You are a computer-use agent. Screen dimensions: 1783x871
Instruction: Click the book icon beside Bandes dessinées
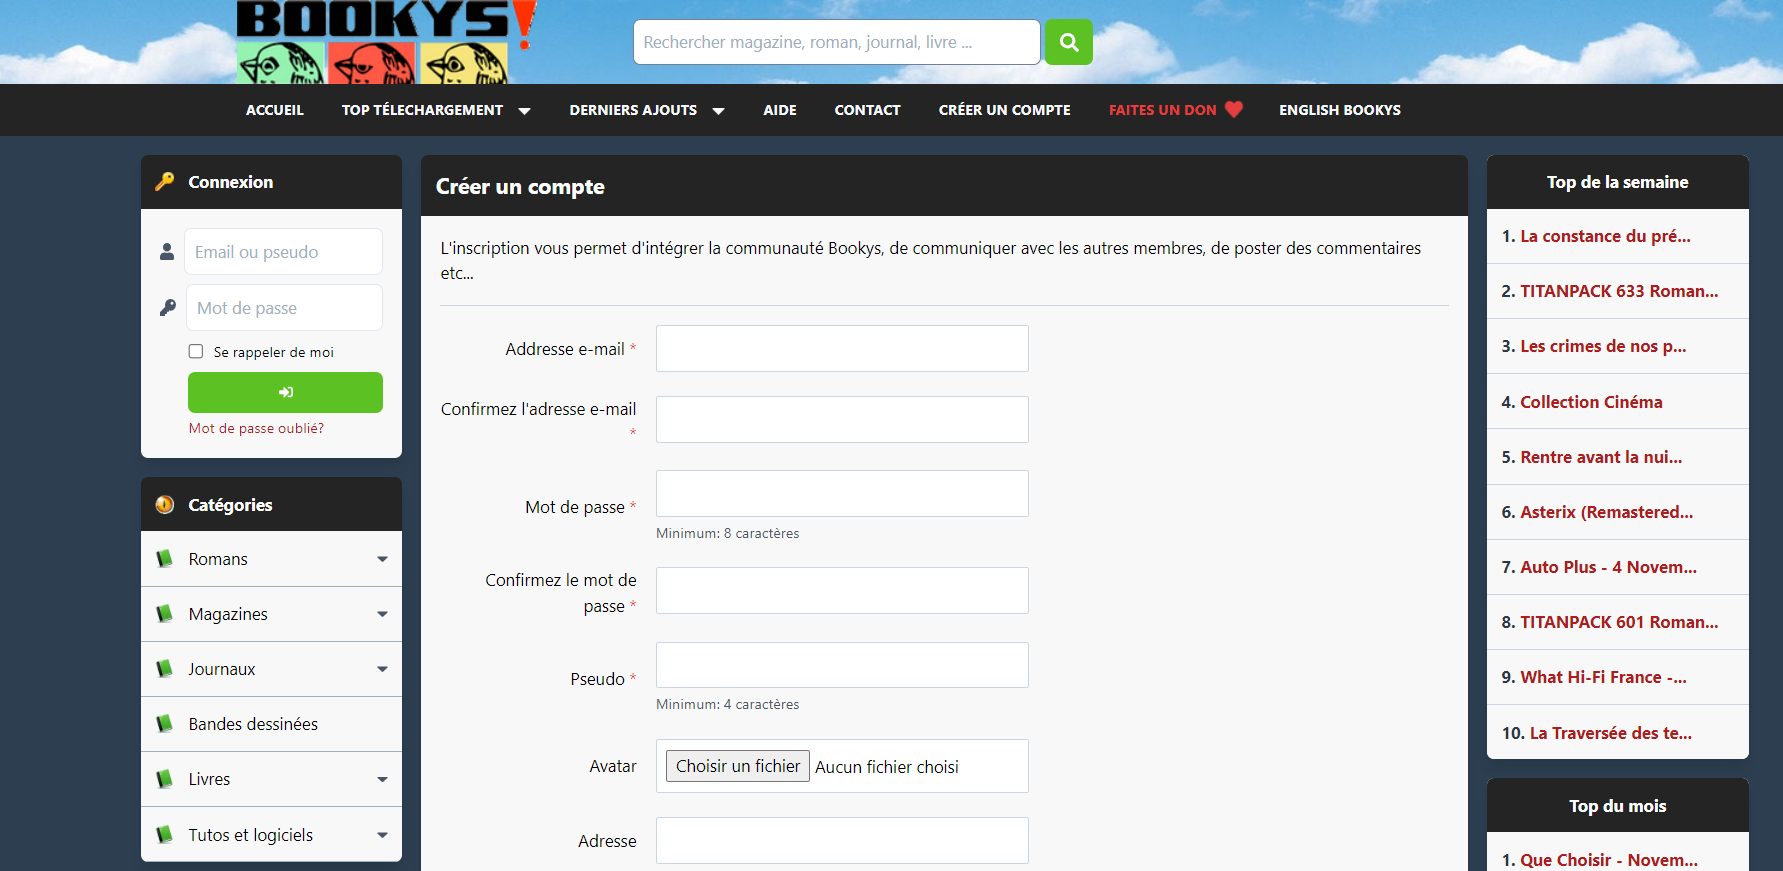pos(164,723)
